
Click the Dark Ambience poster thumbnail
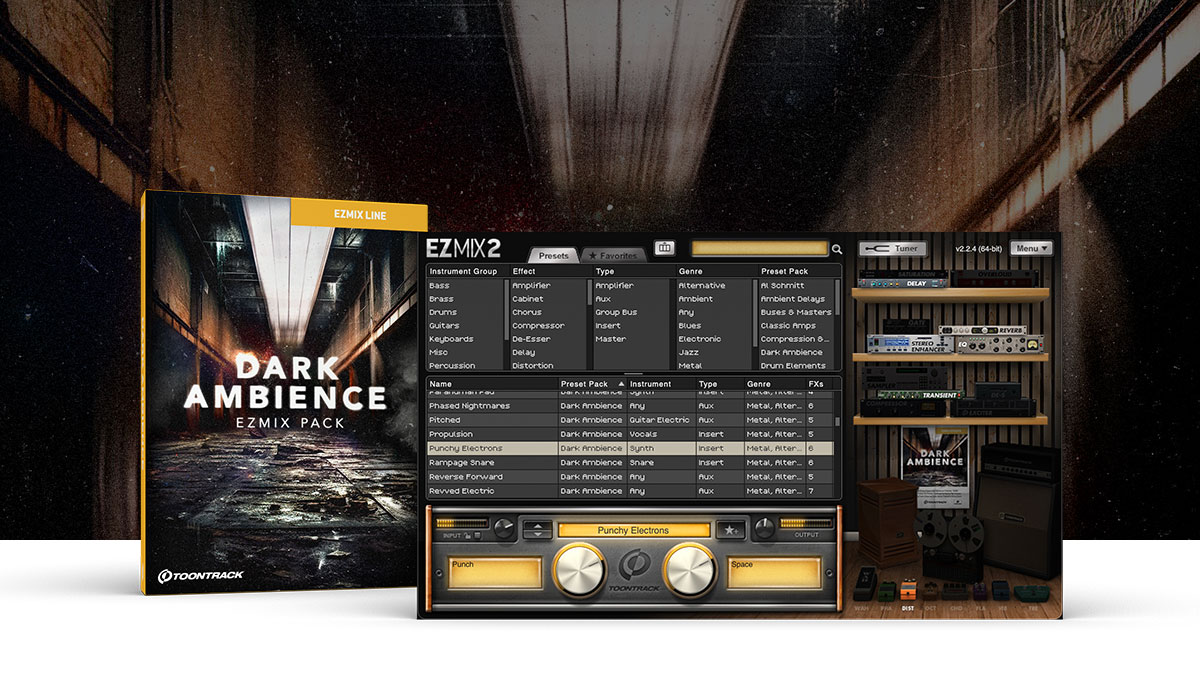click(x=935, y=466)
